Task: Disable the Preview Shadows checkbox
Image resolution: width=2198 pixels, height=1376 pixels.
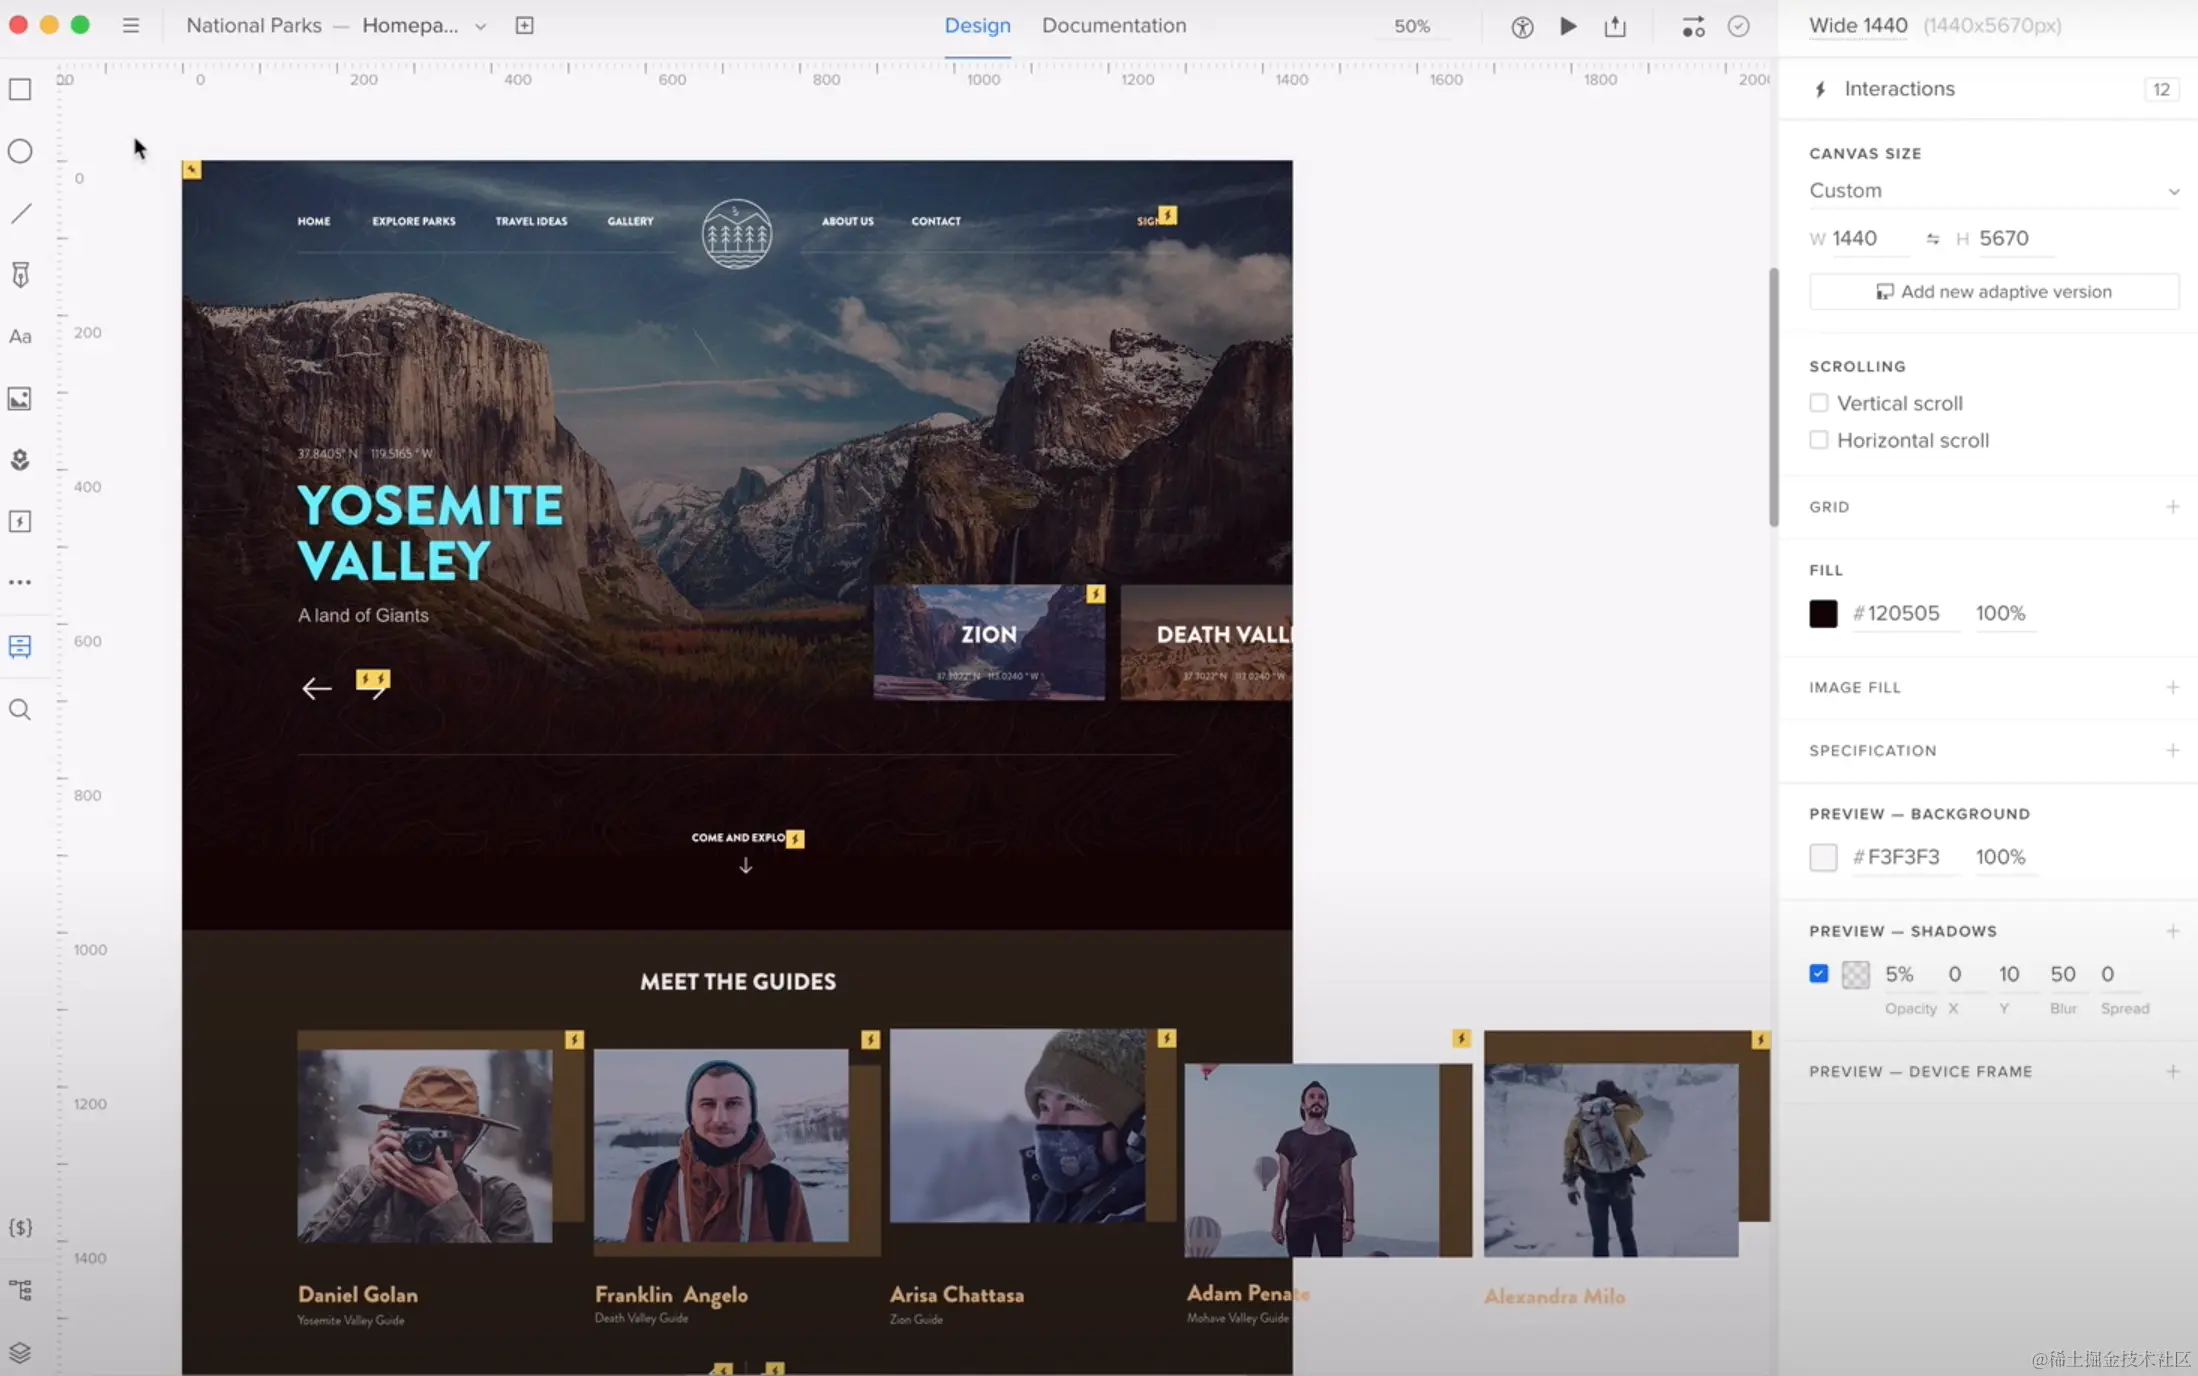Action: pos(1819,973)
